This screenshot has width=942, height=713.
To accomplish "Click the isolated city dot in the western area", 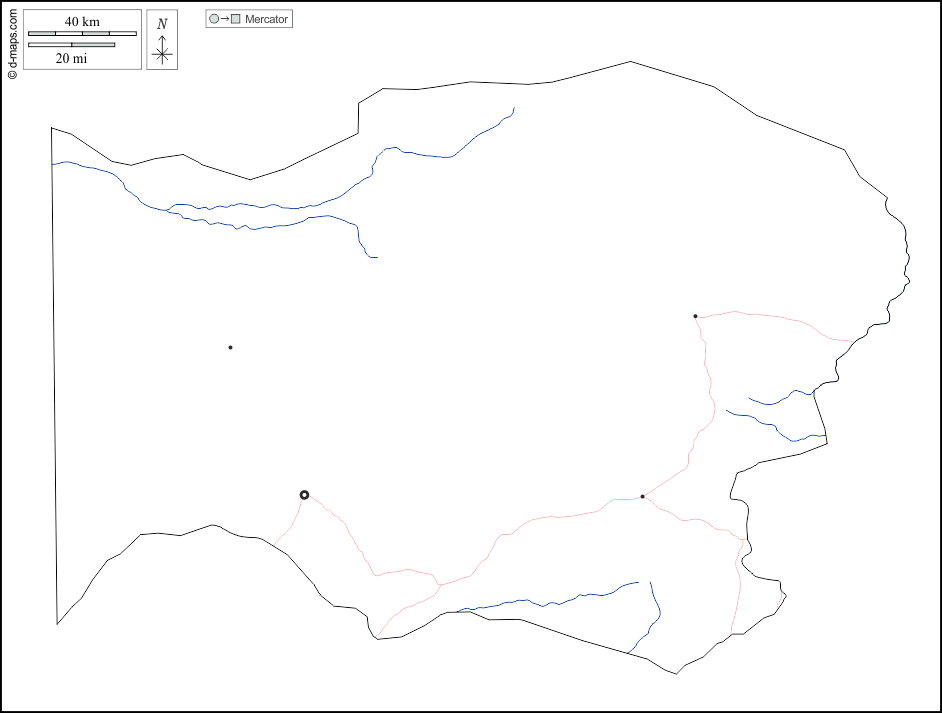I will click(x=230, y=347).
